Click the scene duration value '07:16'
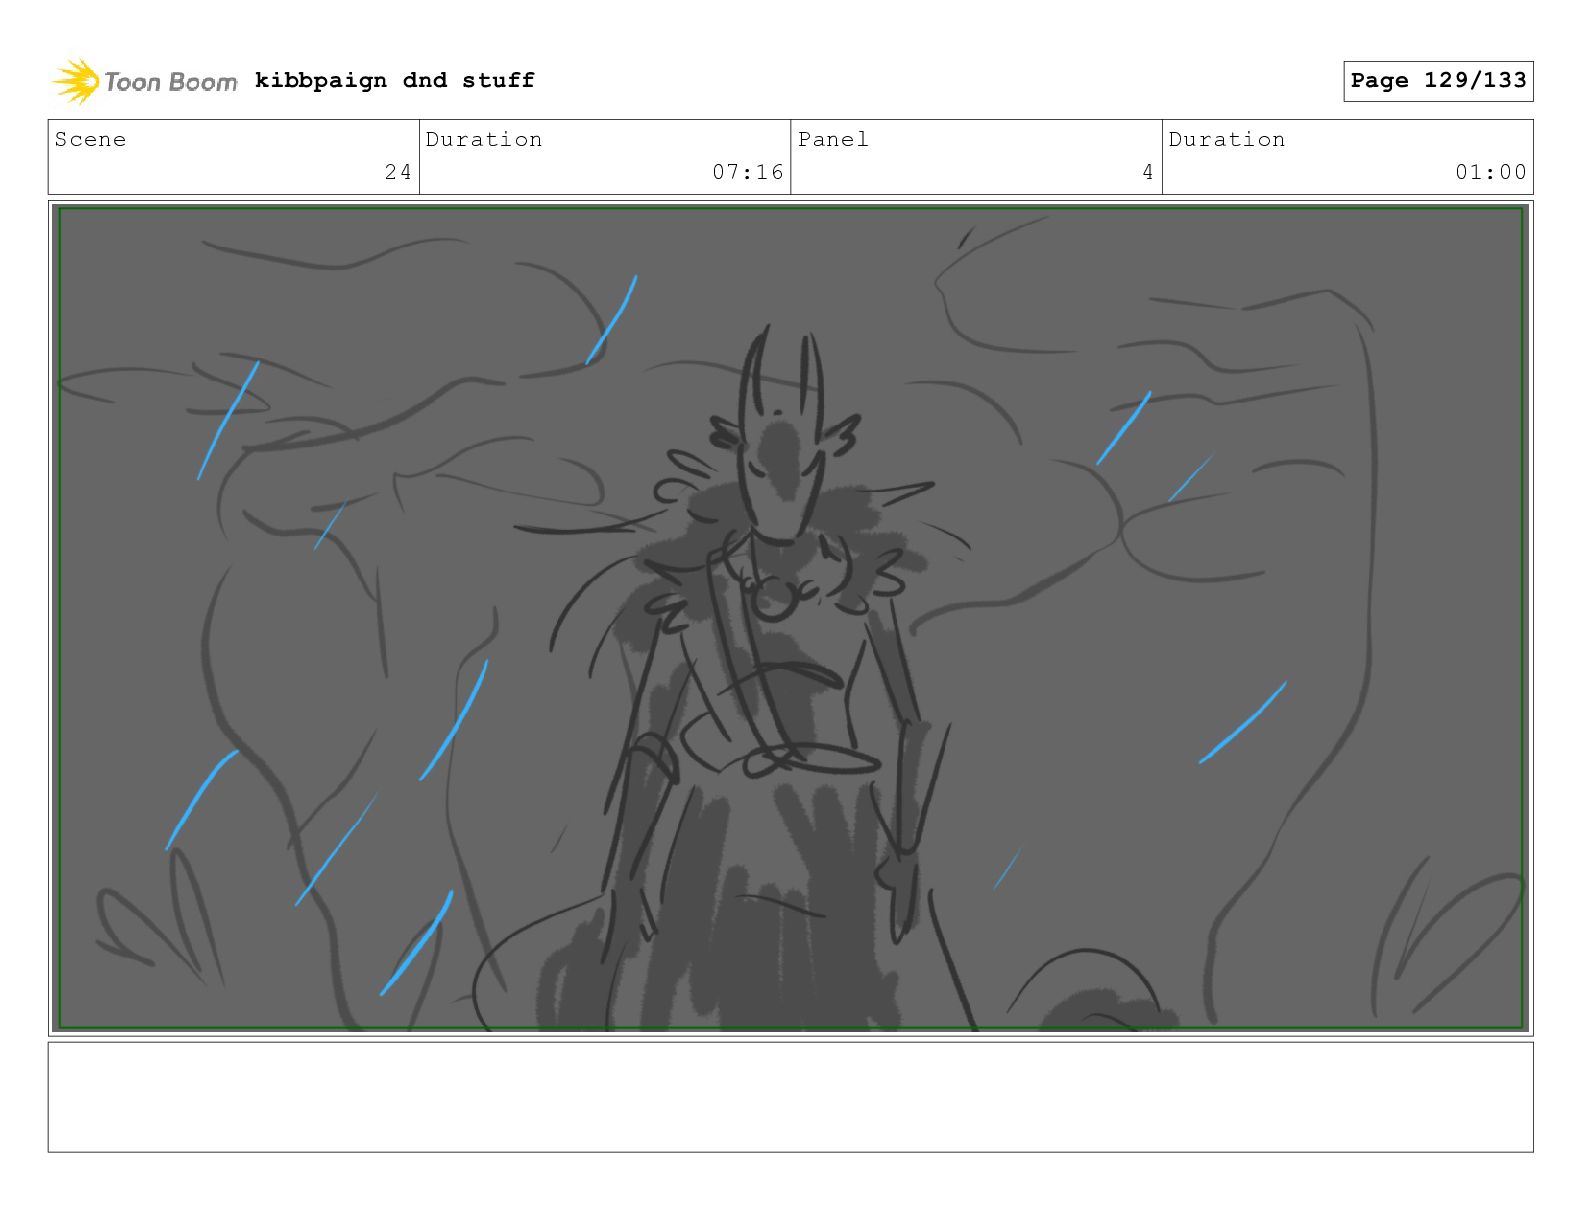This screenshot has width=1584, height=1224. tap(748, 173)
